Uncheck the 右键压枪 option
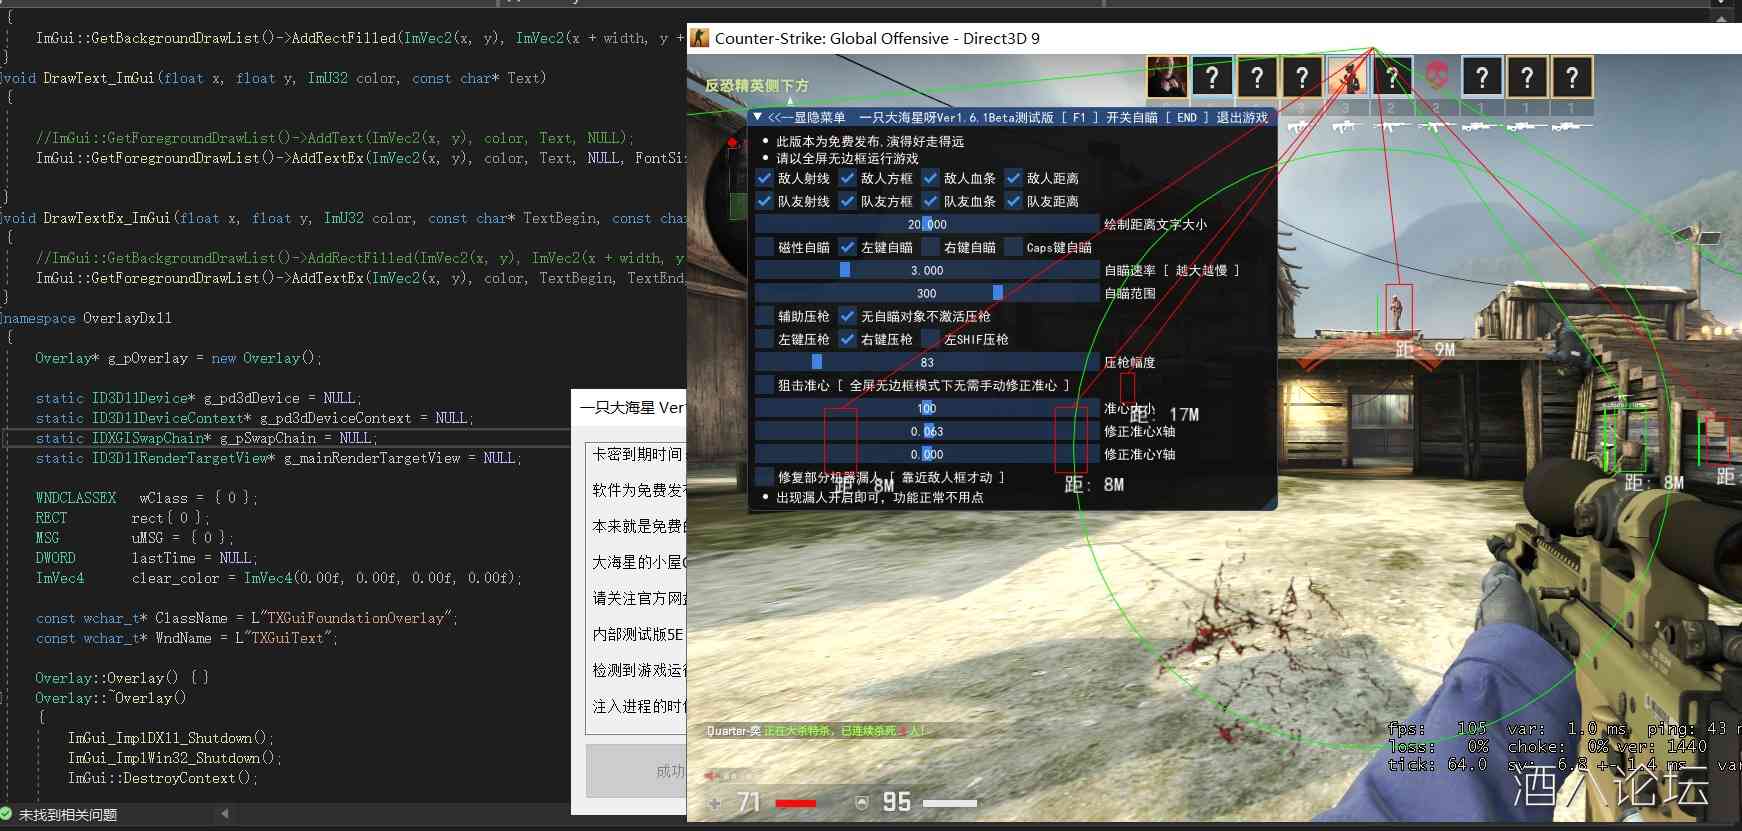The width and height of the screenshot is (1742, 831). click(x=848, y=339)
